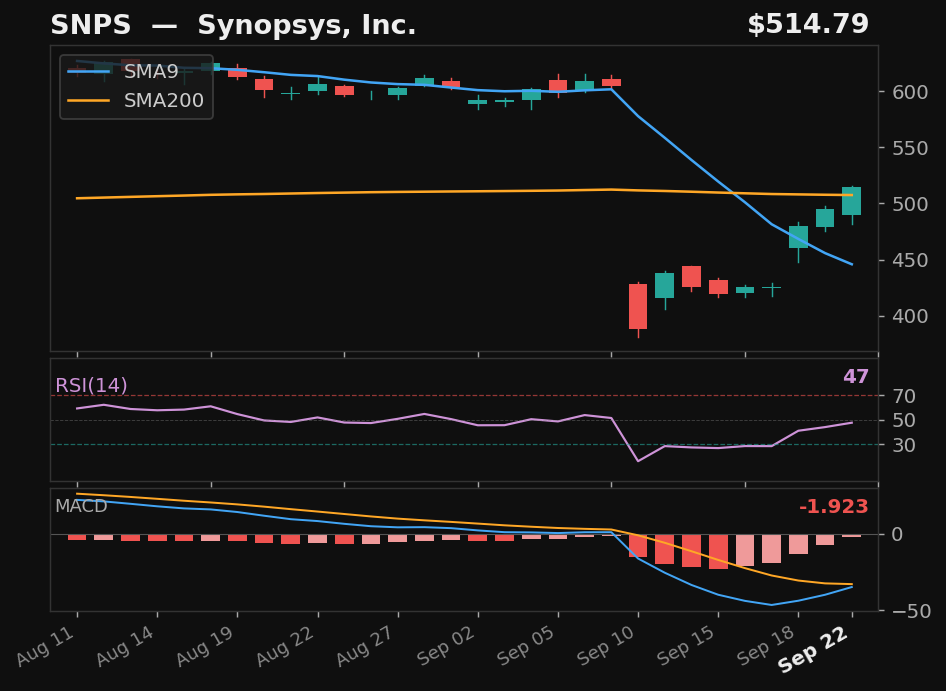The height and width of the screenshot is (691, 946).
Task: Click the Aug 14 date label
Action: coord(126,646)
